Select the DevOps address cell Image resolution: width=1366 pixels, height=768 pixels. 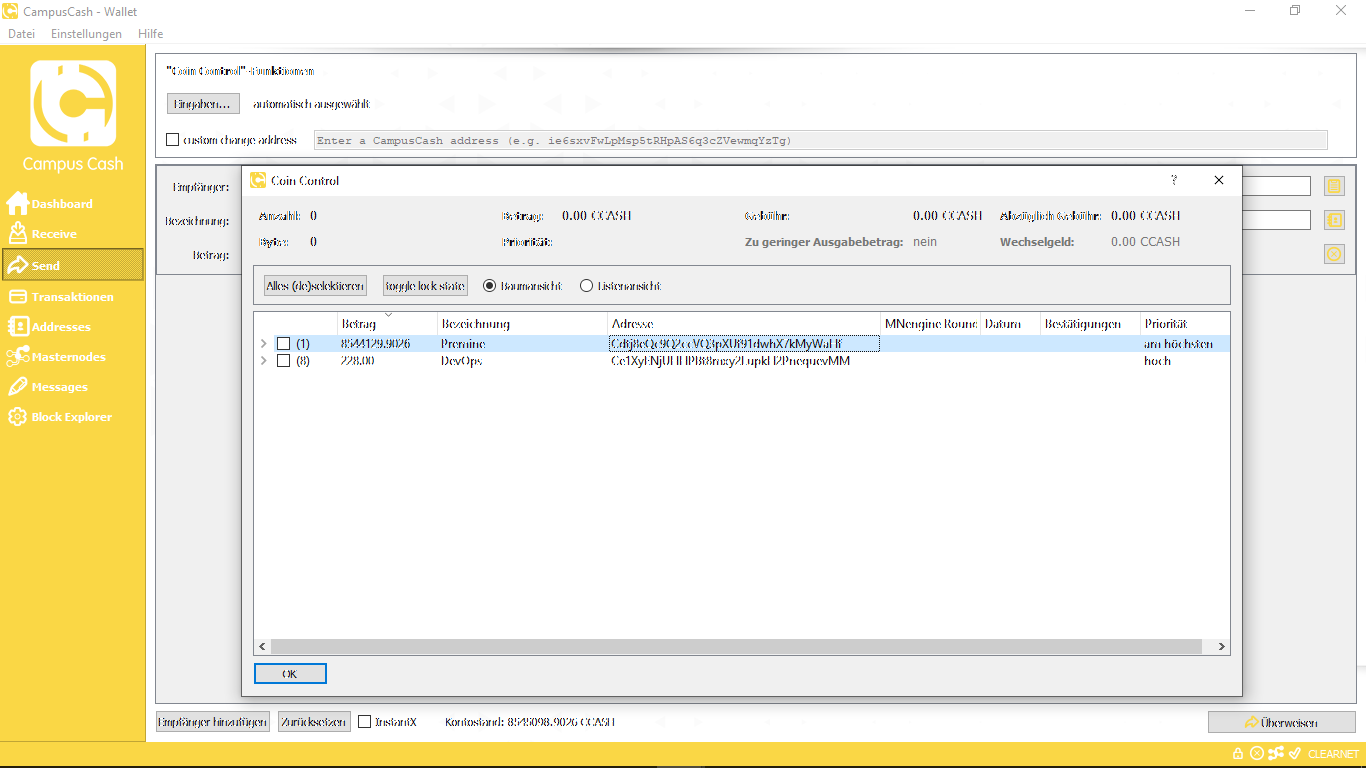(744, 361)
